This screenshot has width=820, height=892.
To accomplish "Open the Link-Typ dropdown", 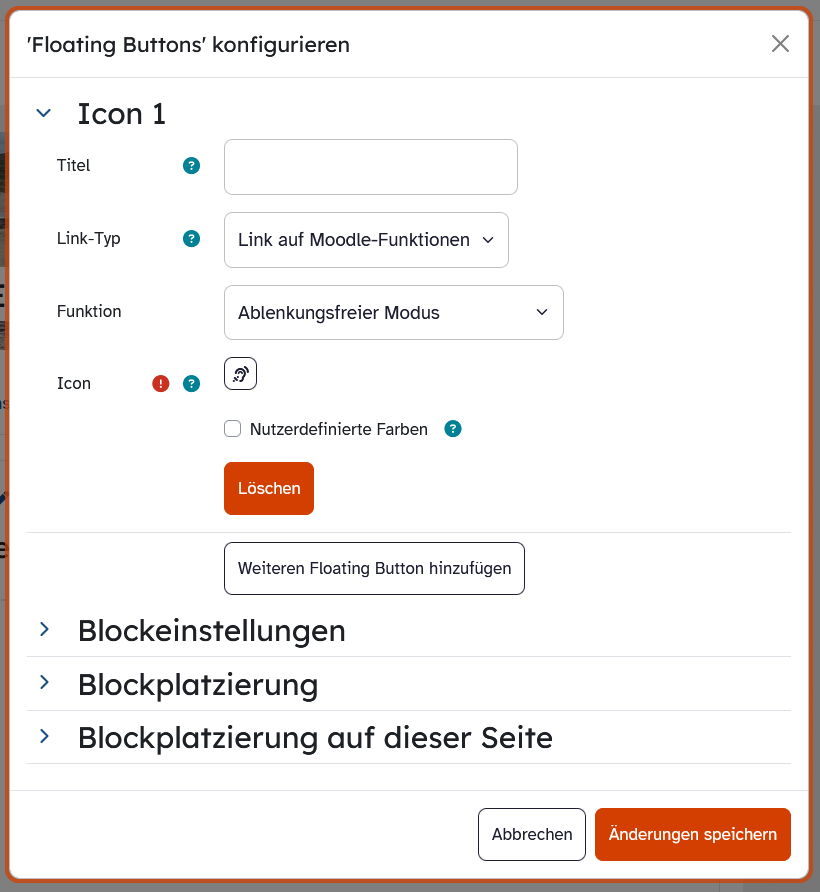I will pos(366,240).
